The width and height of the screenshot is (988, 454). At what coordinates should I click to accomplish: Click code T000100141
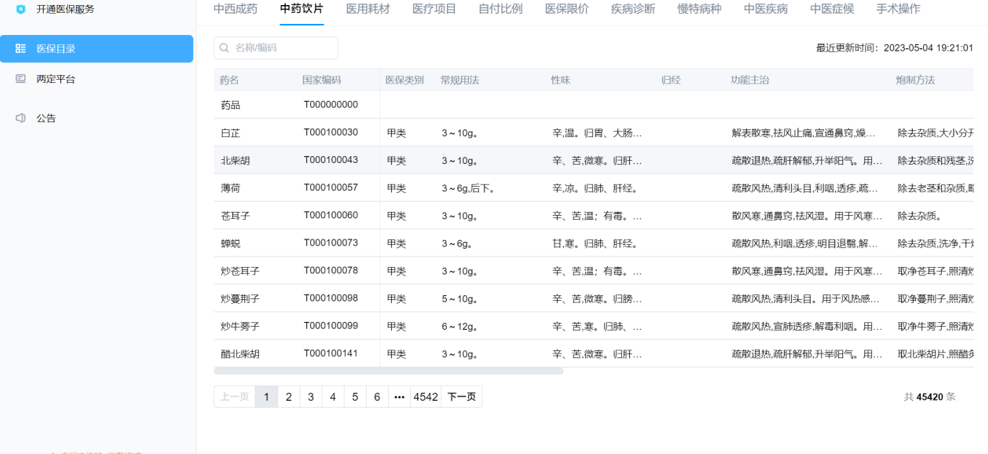pos(331,353)
